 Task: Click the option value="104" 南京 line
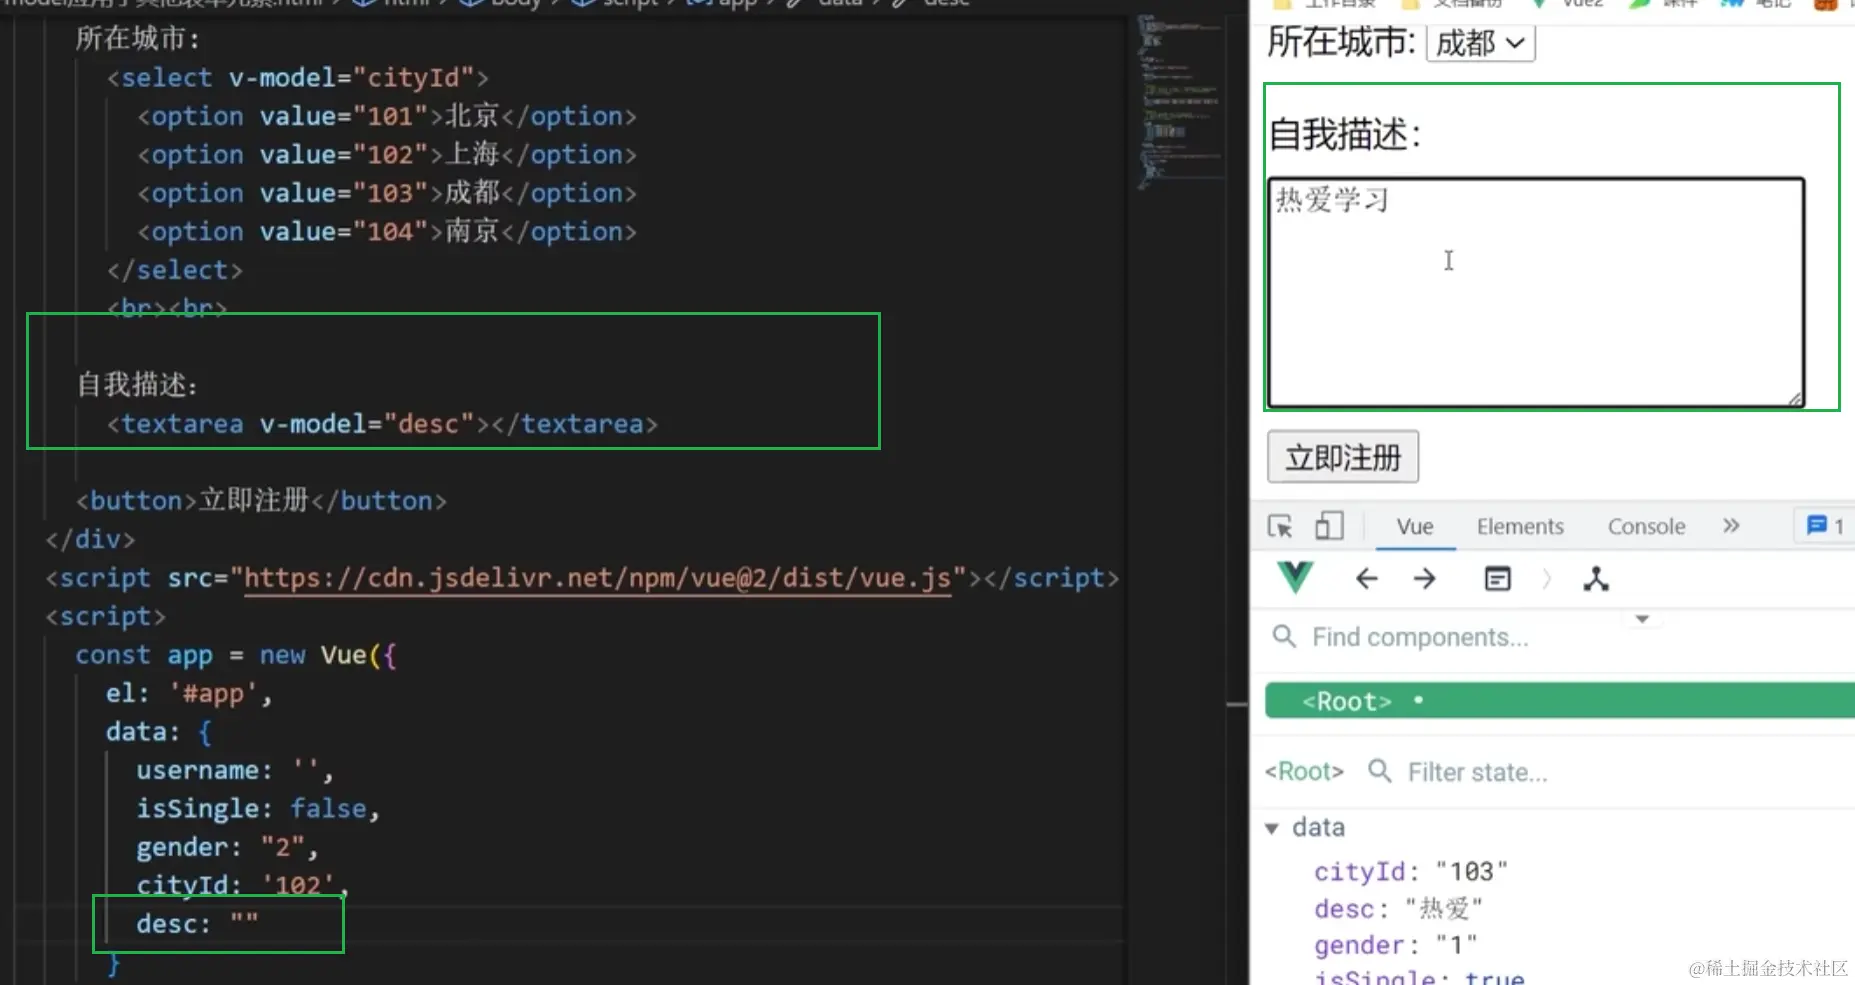coord(386,231)
